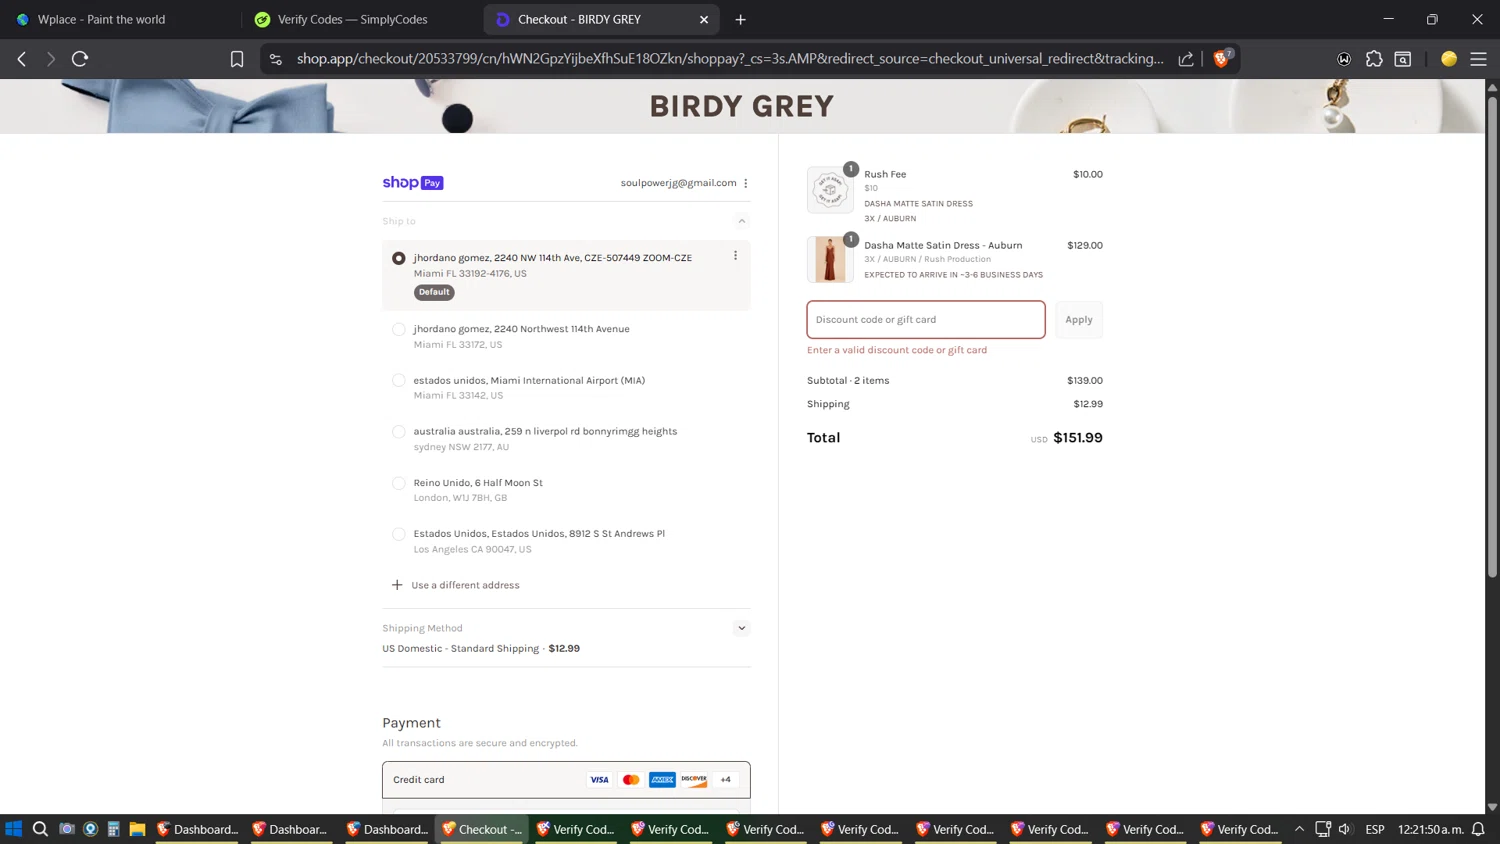
Task: Click the site settings icon in address bar
Action: point(276,59)
